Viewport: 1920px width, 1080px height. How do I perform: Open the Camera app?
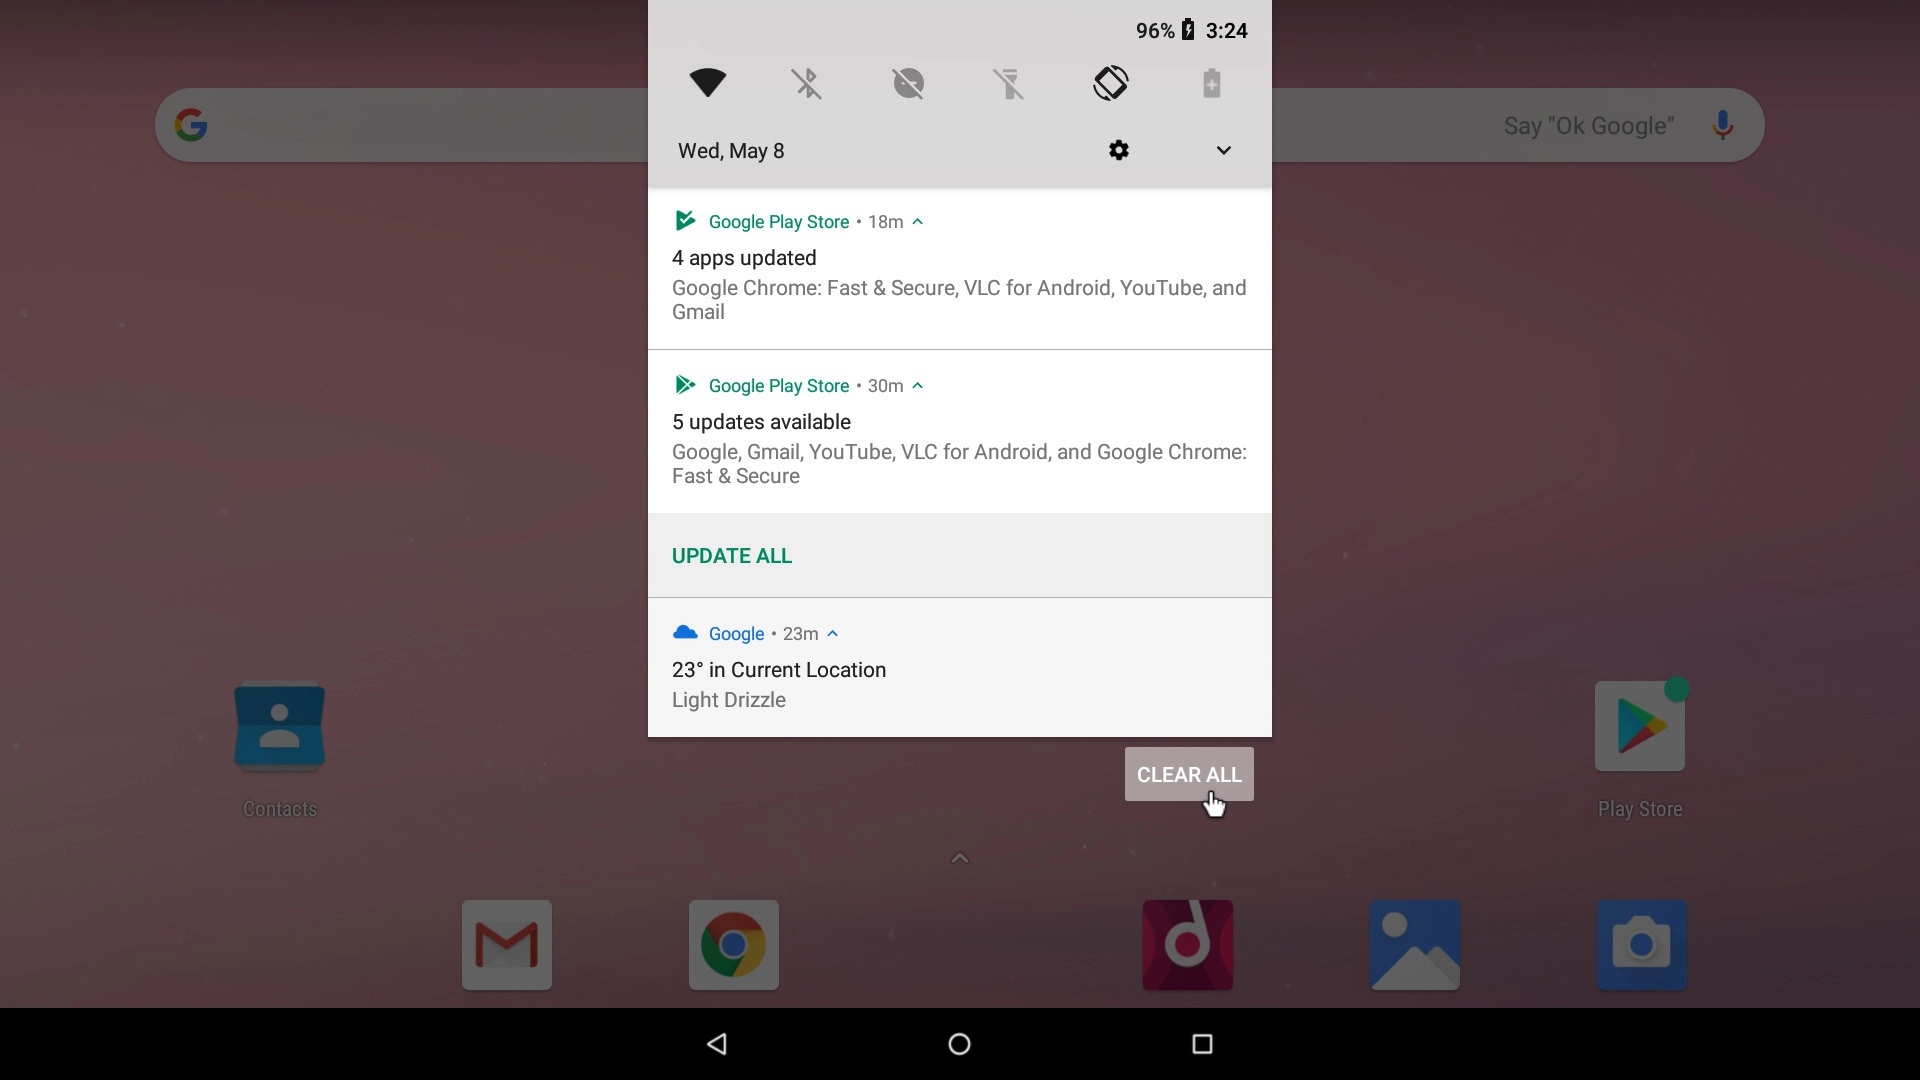[1640, 944]
